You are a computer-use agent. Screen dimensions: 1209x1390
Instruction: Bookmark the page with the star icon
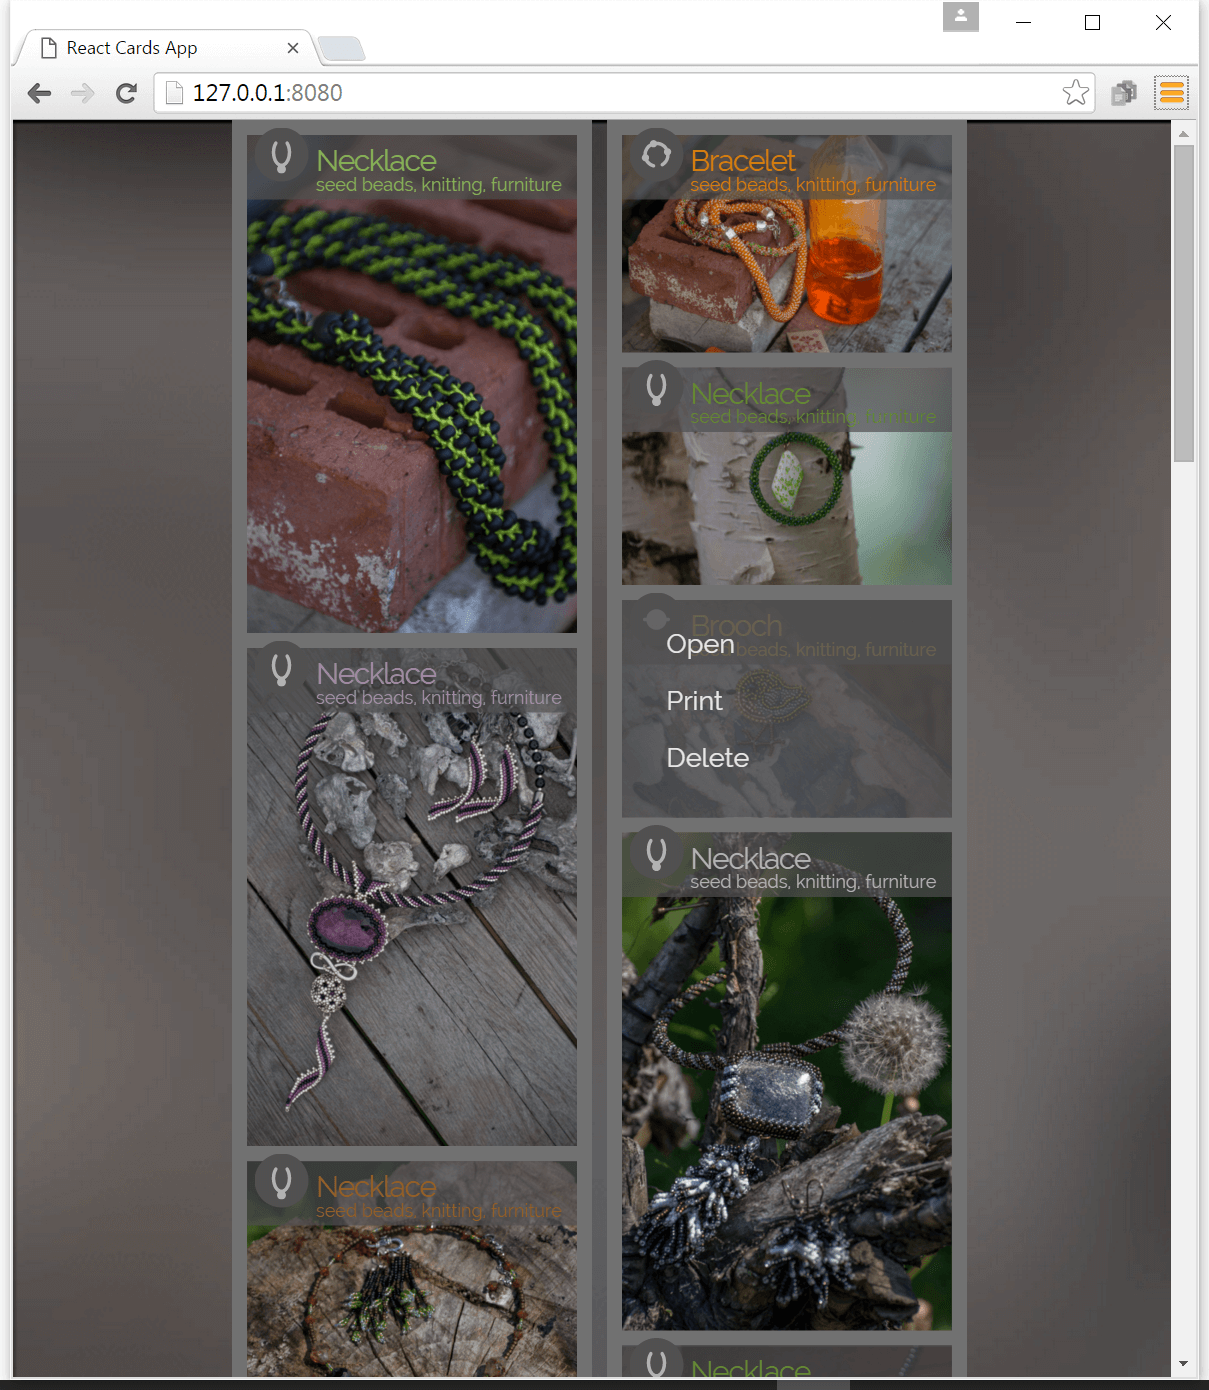pyautogui.click(x=1076, y=93)
